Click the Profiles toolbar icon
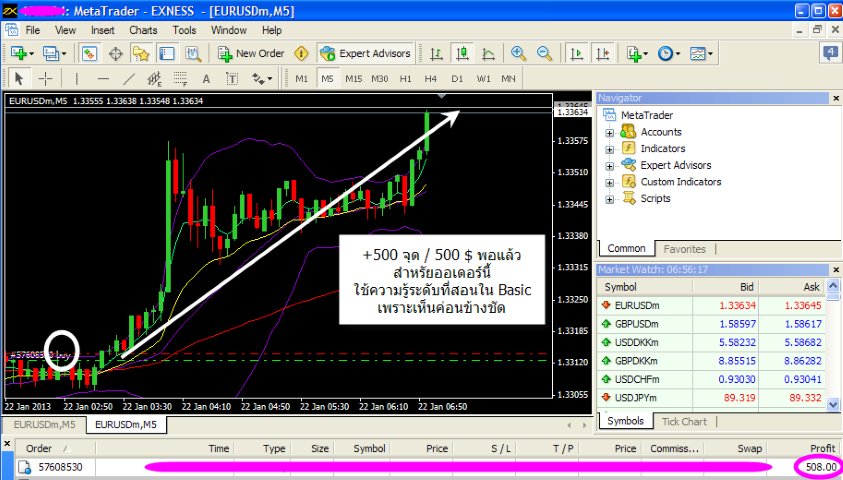Screen dimensions: 843x480 tap(54, 53)
